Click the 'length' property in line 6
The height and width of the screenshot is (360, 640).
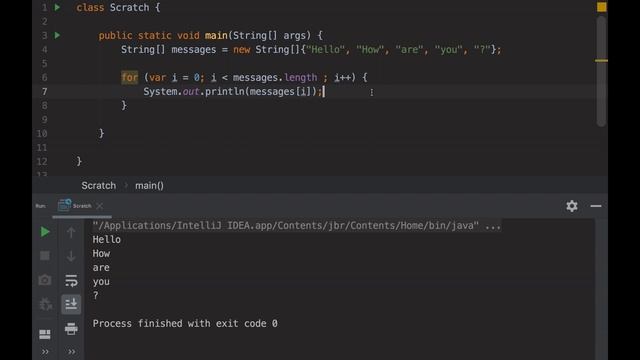(300, 77)
